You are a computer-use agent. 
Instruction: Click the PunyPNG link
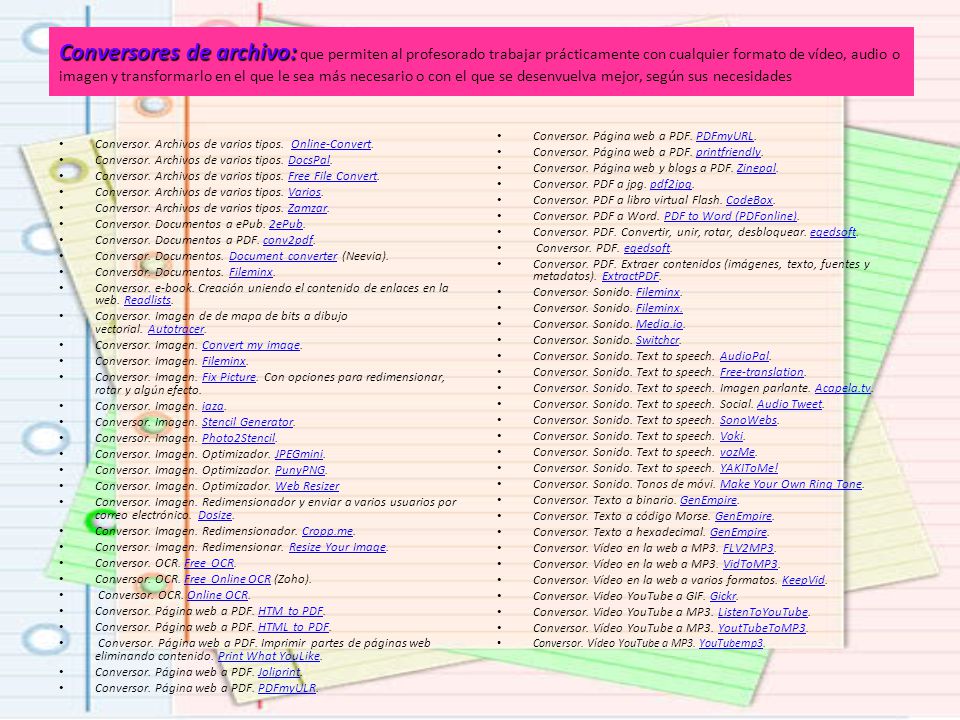[x=300, y=470]
